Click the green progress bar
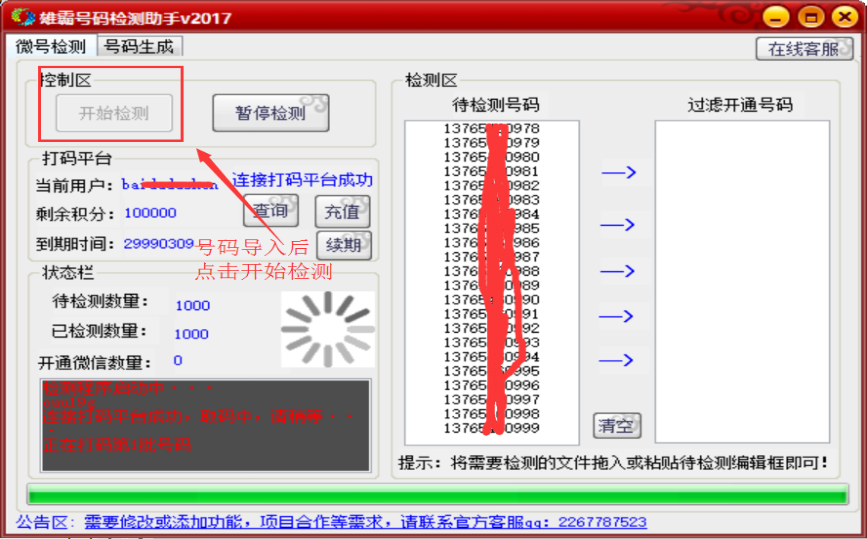Viewport: 867px width, 539px height. click(437, 494)
